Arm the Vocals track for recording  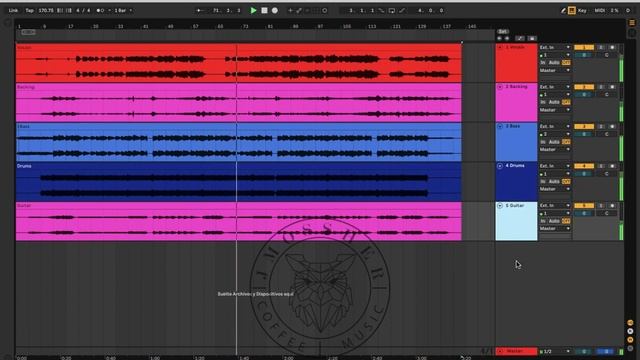pos(612,47)
